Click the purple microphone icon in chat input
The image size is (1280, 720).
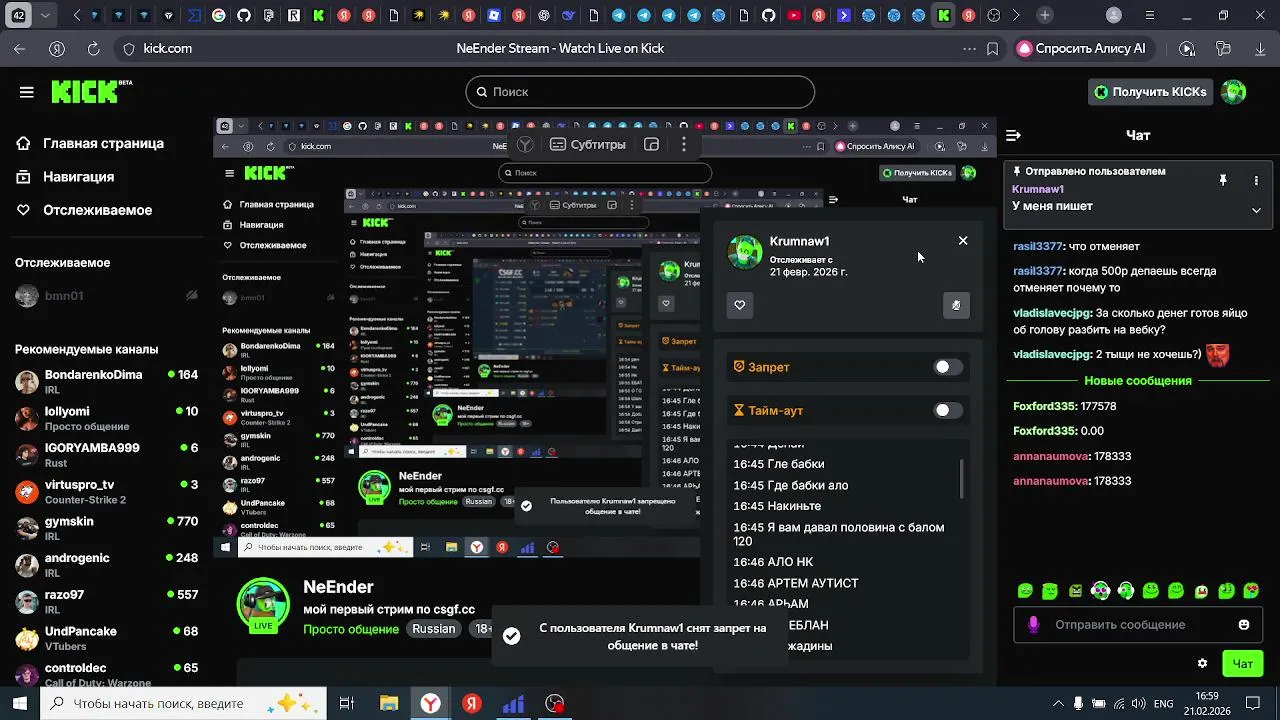tap(1033, 625)
